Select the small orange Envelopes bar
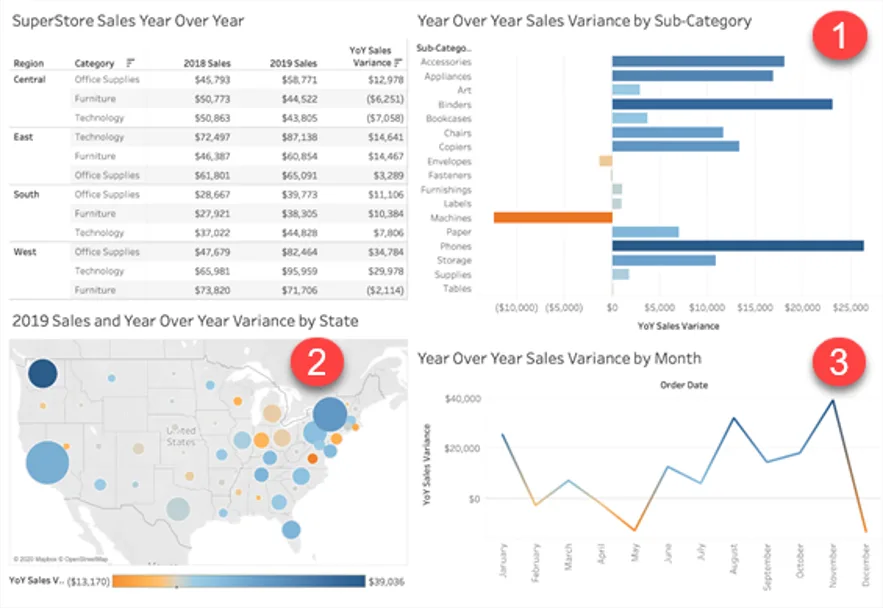Screen dimensions: 883x608 tap(606, 161)
